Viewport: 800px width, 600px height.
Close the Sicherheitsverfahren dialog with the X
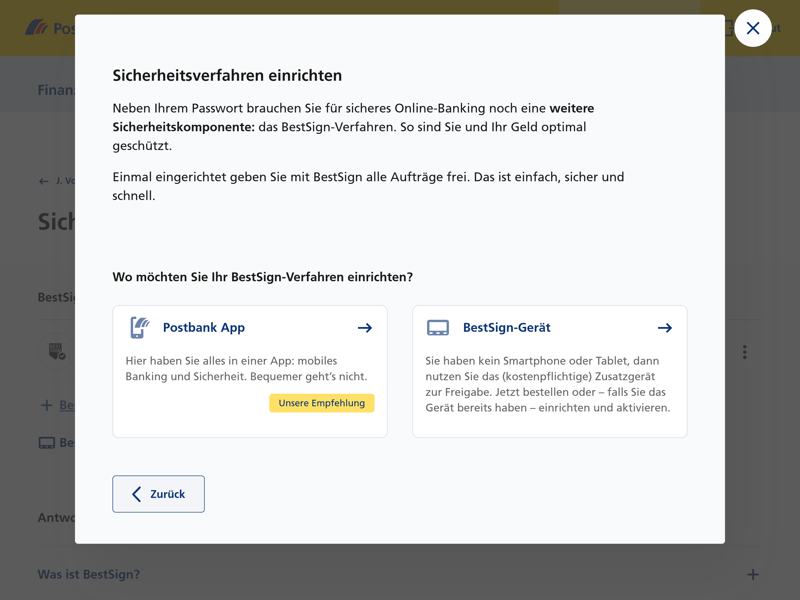[753, 28]
